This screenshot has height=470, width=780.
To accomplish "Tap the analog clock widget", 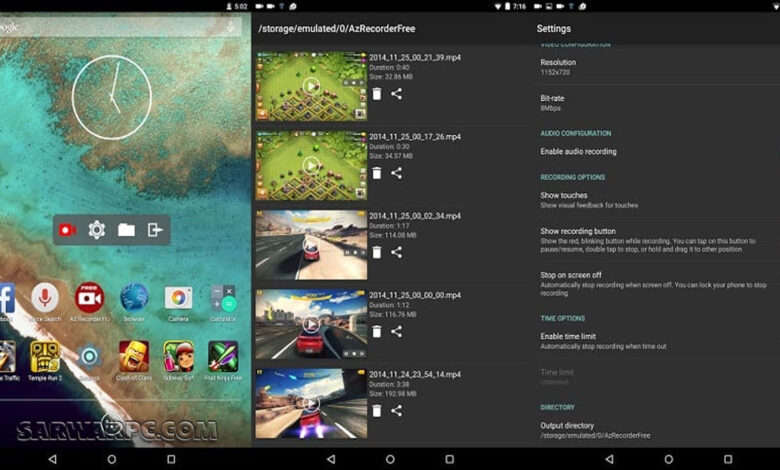I will click(111, 97).
